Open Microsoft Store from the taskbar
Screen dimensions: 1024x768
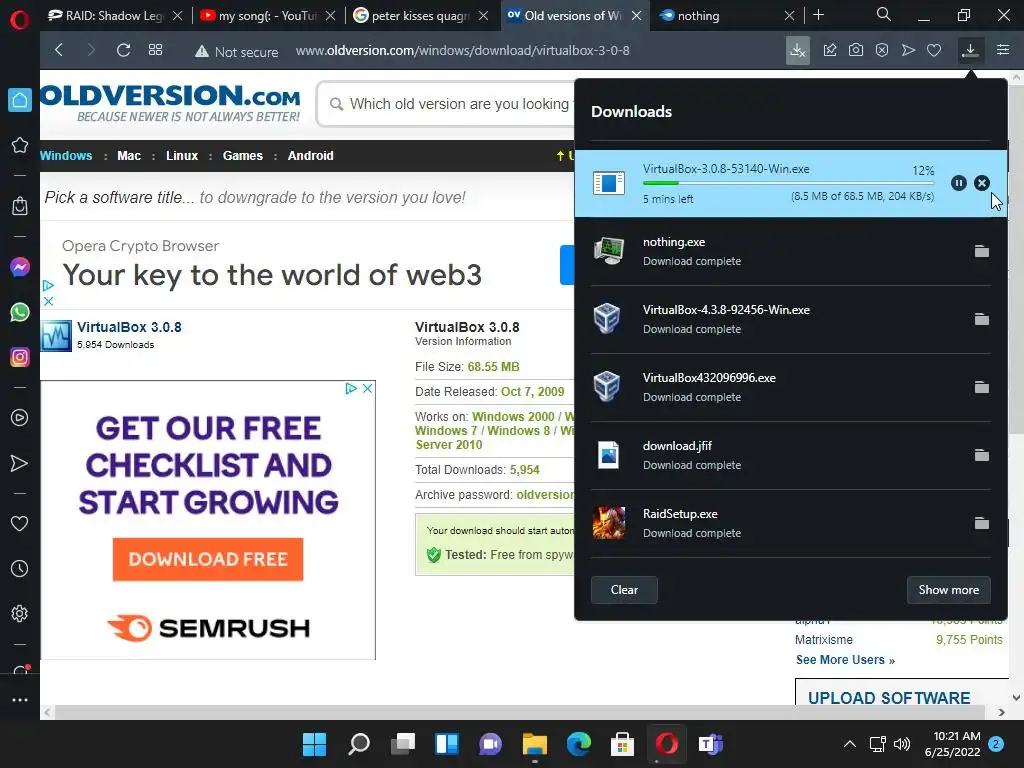622,744
